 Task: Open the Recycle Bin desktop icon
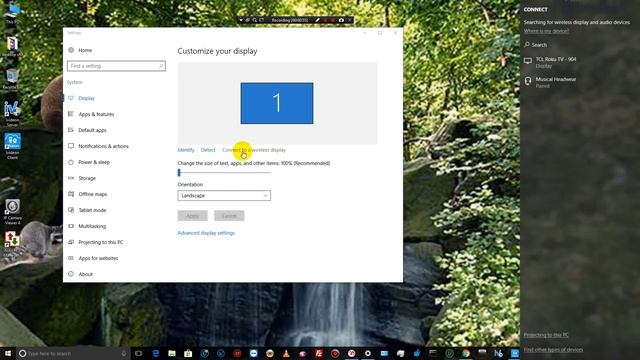pos(11,79)
